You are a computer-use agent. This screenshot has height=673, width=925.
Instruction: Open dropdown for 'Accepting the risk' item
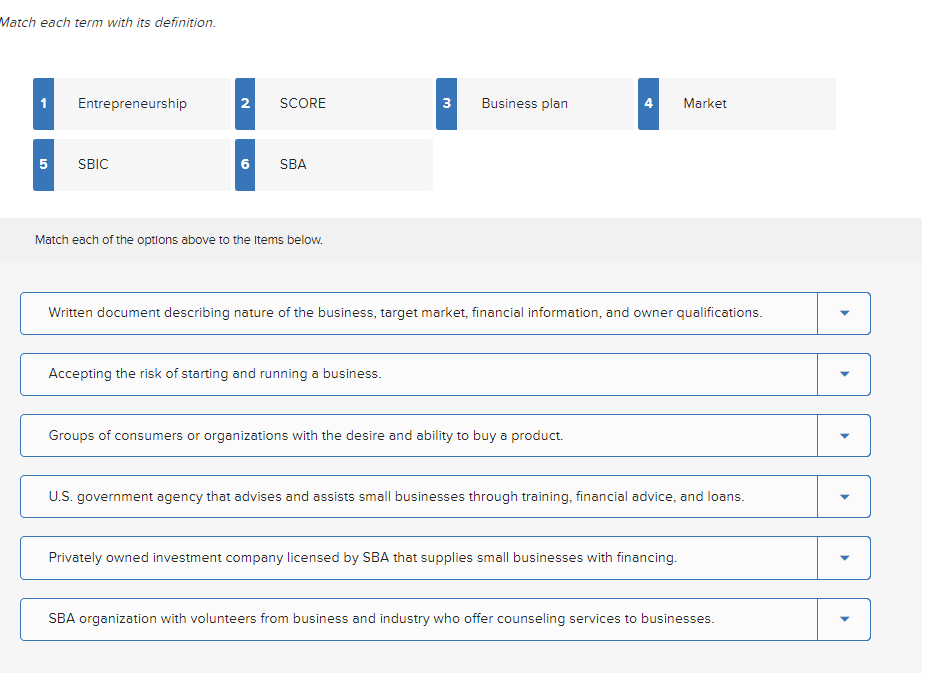coord(844,374)
